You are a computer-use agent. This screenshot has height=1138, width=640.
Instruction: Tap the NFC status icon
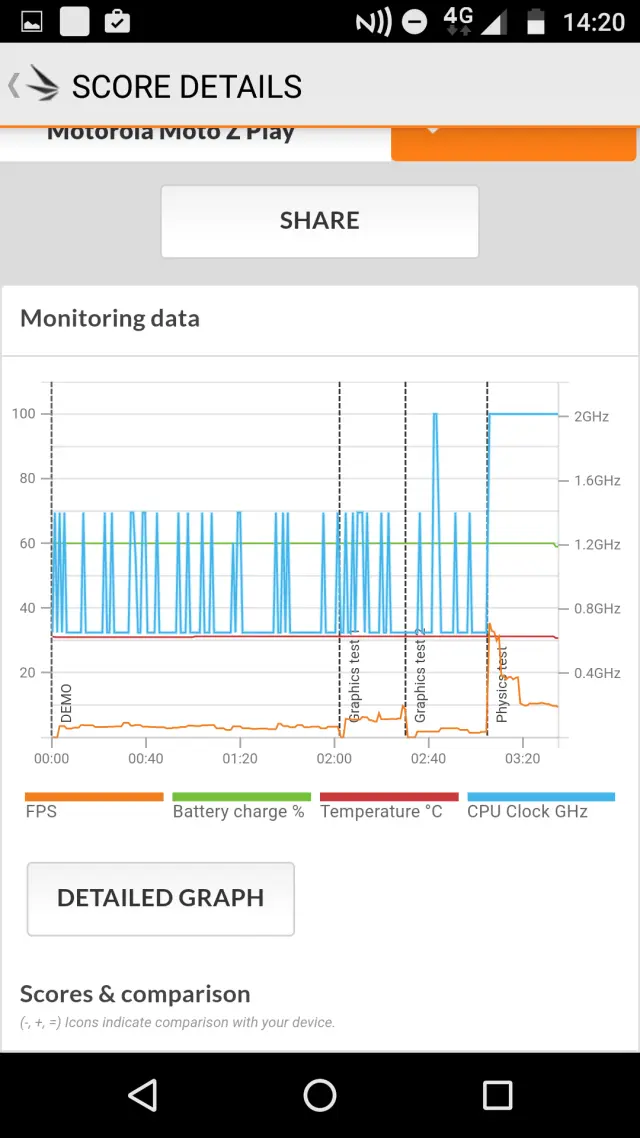tap(373, 21)
